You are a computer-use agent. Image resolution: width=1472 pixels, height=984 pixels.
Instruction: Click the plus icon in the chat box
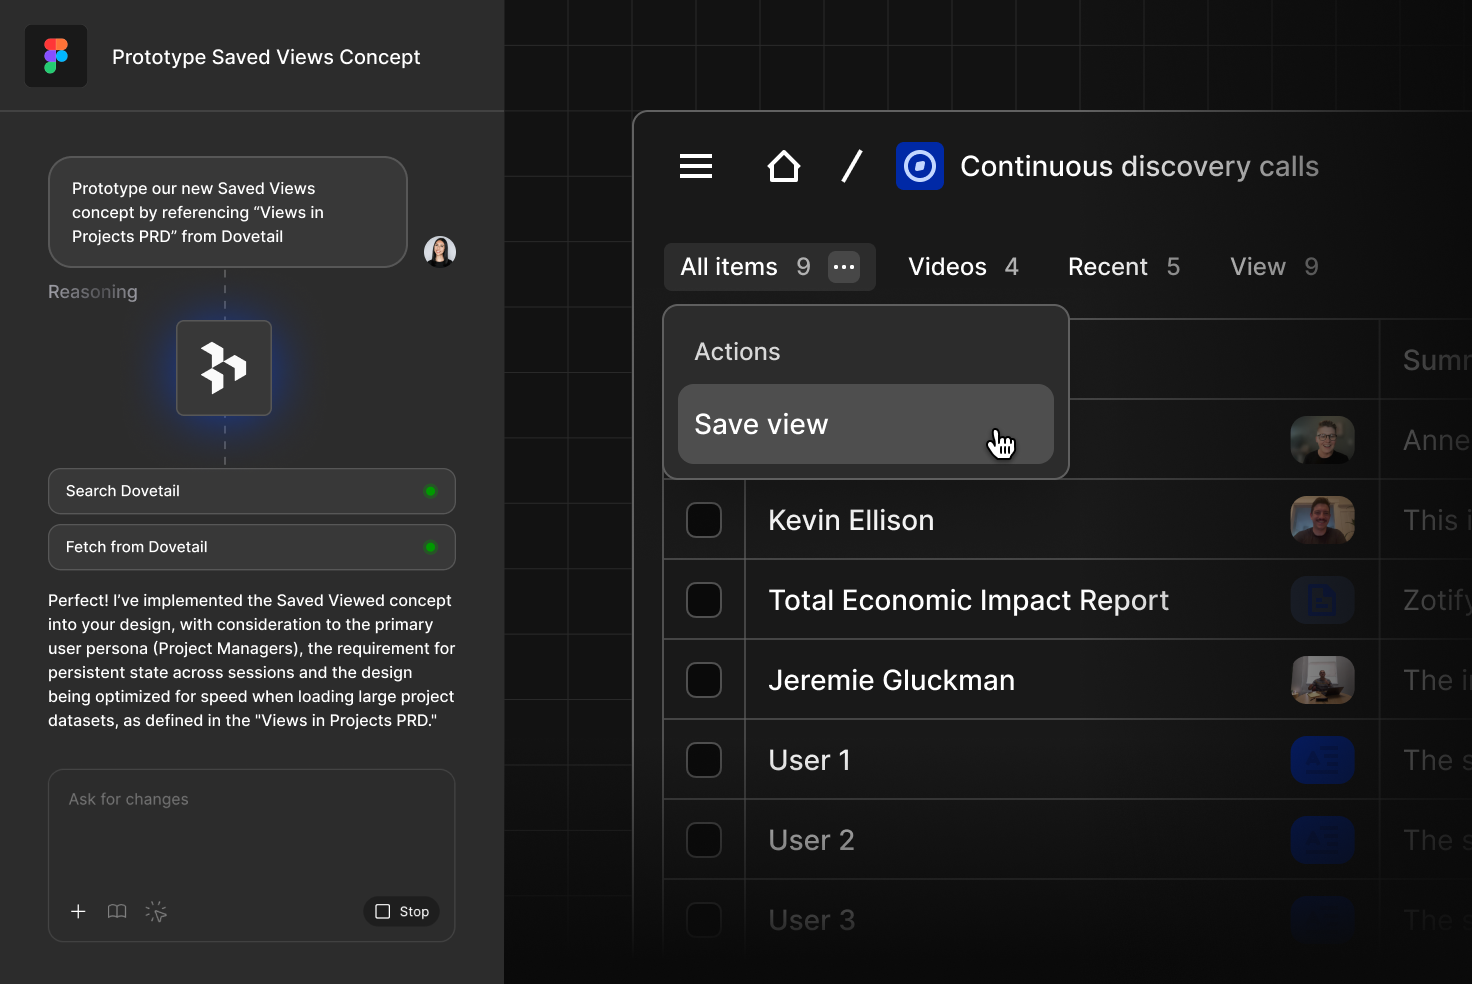(x=78, y=911)
